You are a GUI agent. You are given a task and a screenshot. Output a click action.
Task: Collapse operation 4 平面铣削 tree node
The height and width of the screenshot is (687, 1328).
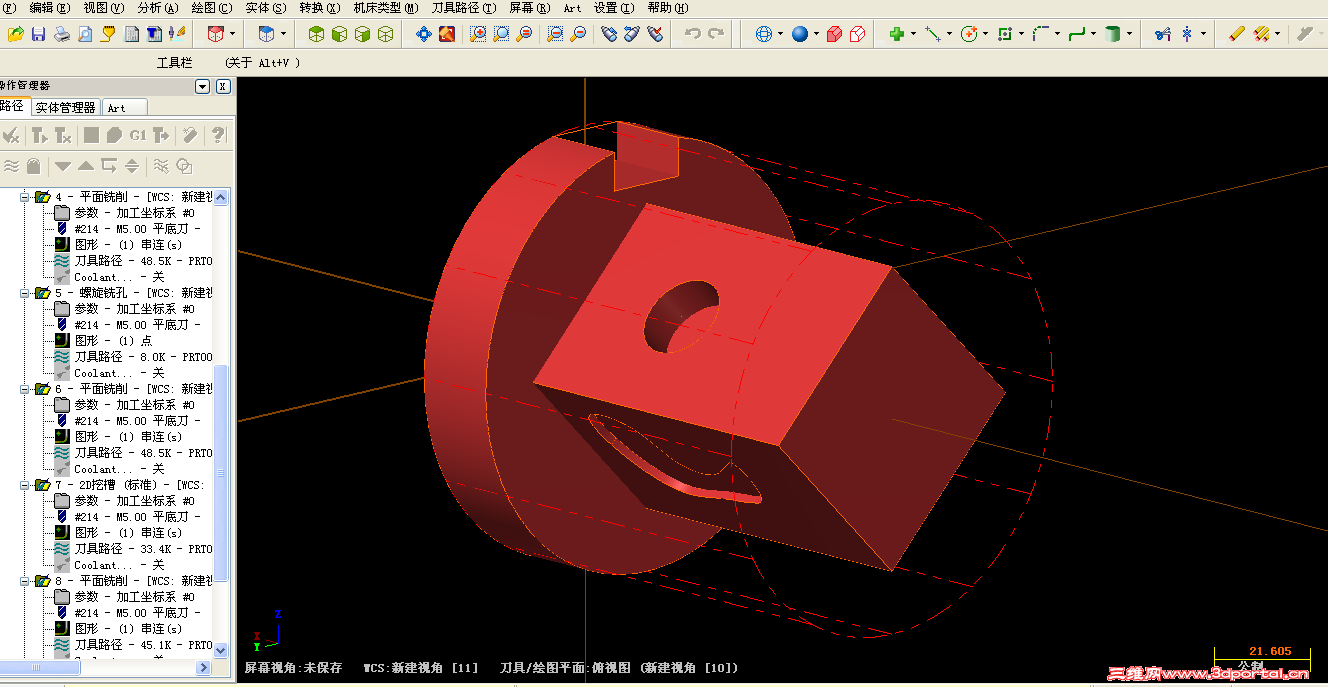click(x=26, y=197)
